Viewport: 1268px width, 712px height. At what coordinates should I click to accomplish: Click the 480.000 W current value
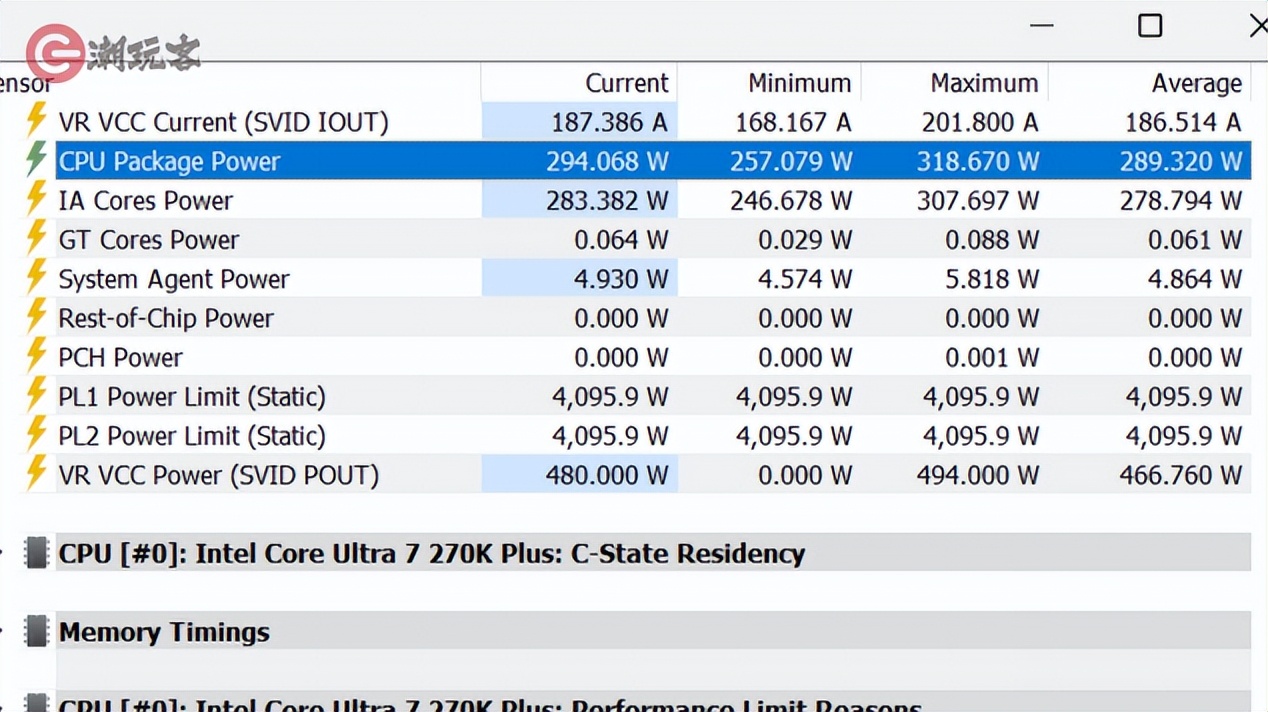point(607,475)
